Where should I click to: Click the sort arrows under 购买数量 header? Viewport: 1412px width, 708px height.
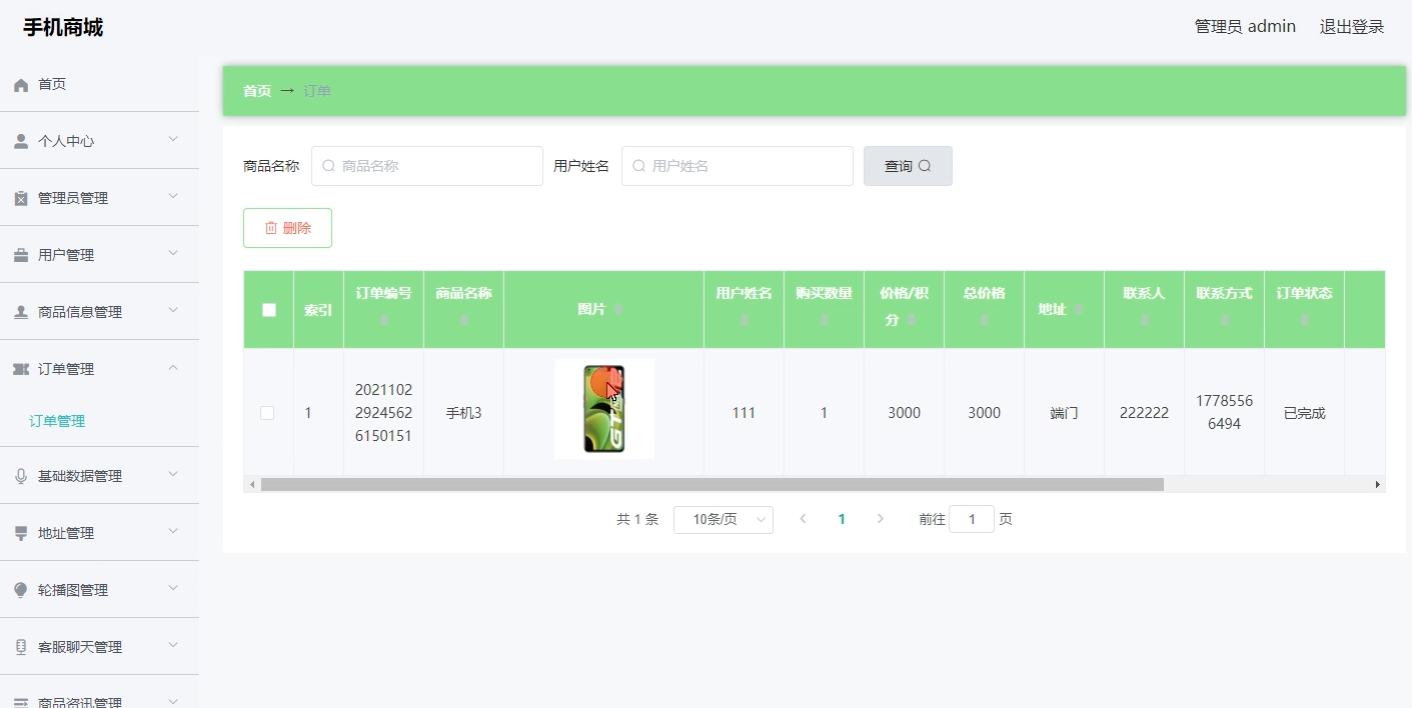coord(824,320)
